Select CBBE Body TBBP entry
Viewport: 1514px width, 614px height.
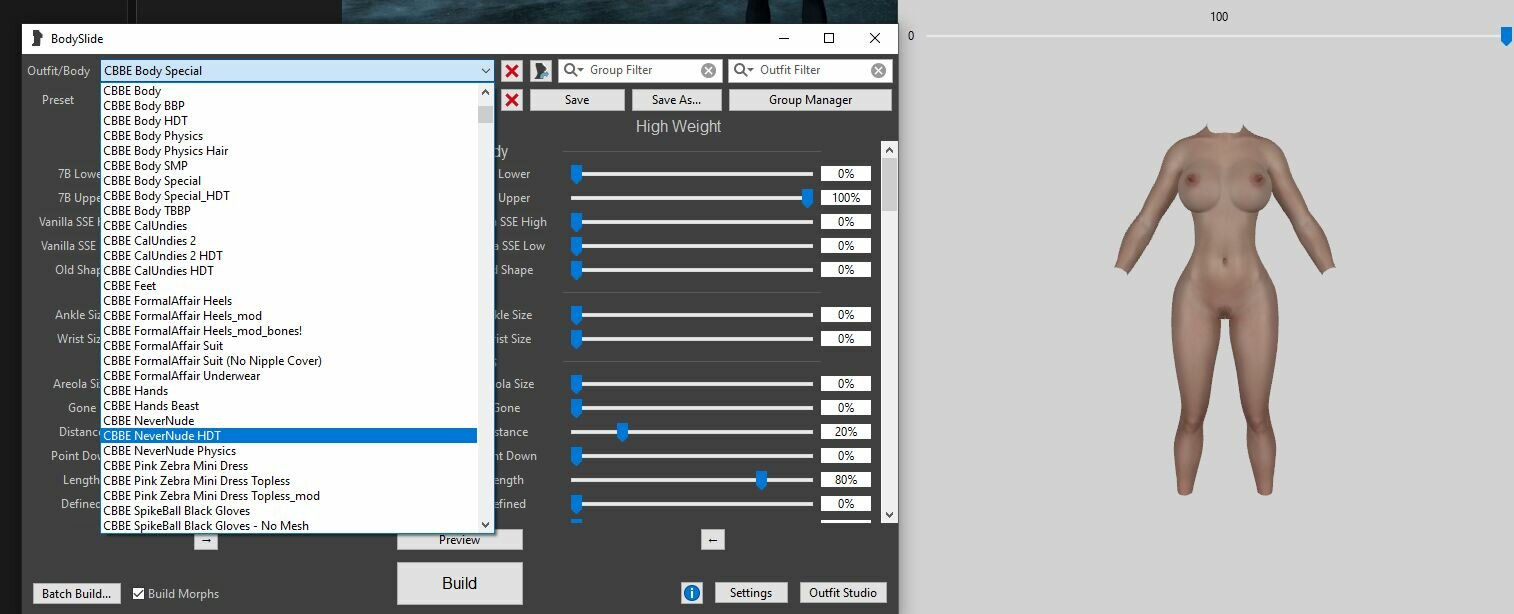point(288,210)
